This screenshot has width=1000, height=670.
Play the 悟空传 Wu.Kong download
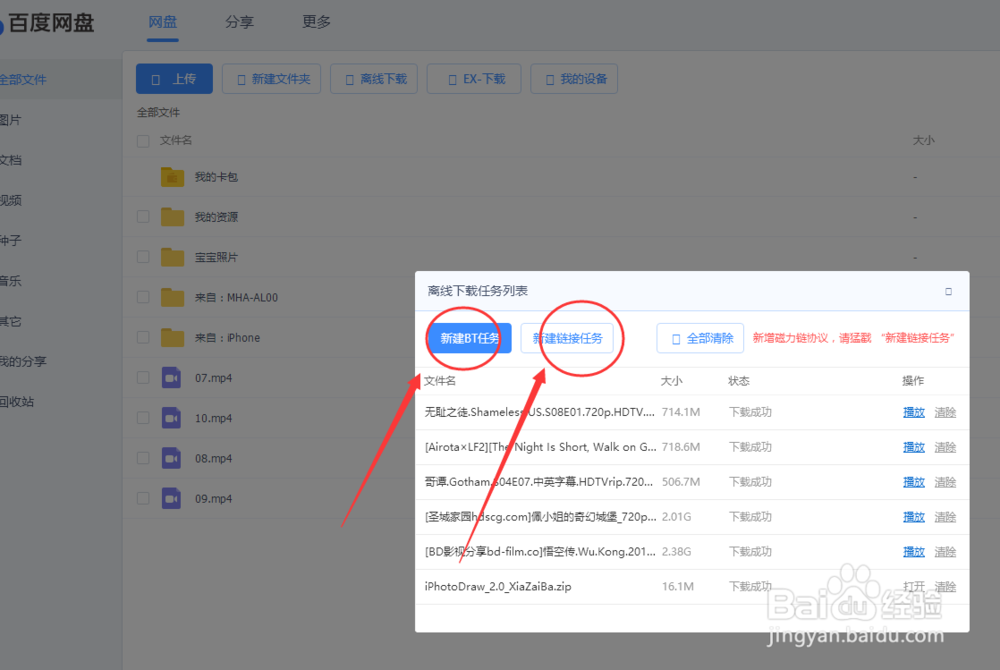pyautogui.click(x=914, y=551)
